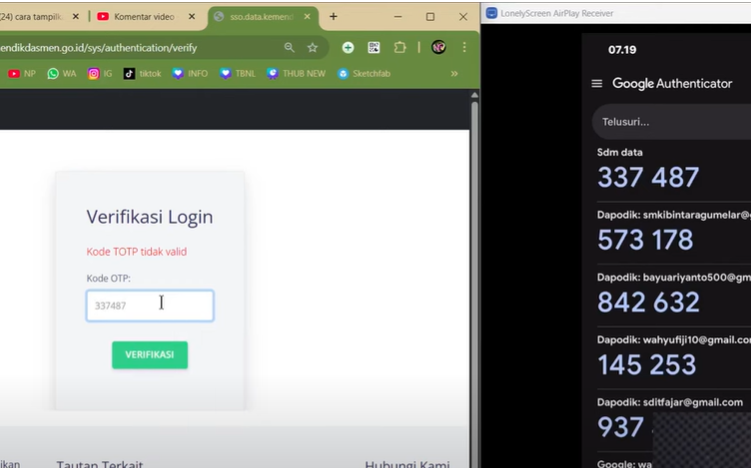Open the Google Authenticator hamburger menu
The image size is (751, 468).
[597, 84]
